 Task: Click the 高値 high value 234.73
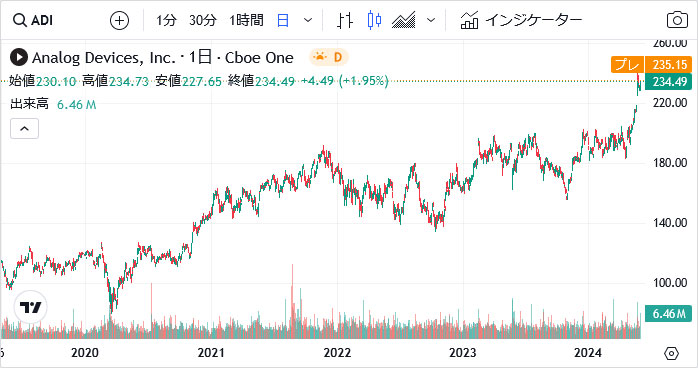[x=129, y=81]
